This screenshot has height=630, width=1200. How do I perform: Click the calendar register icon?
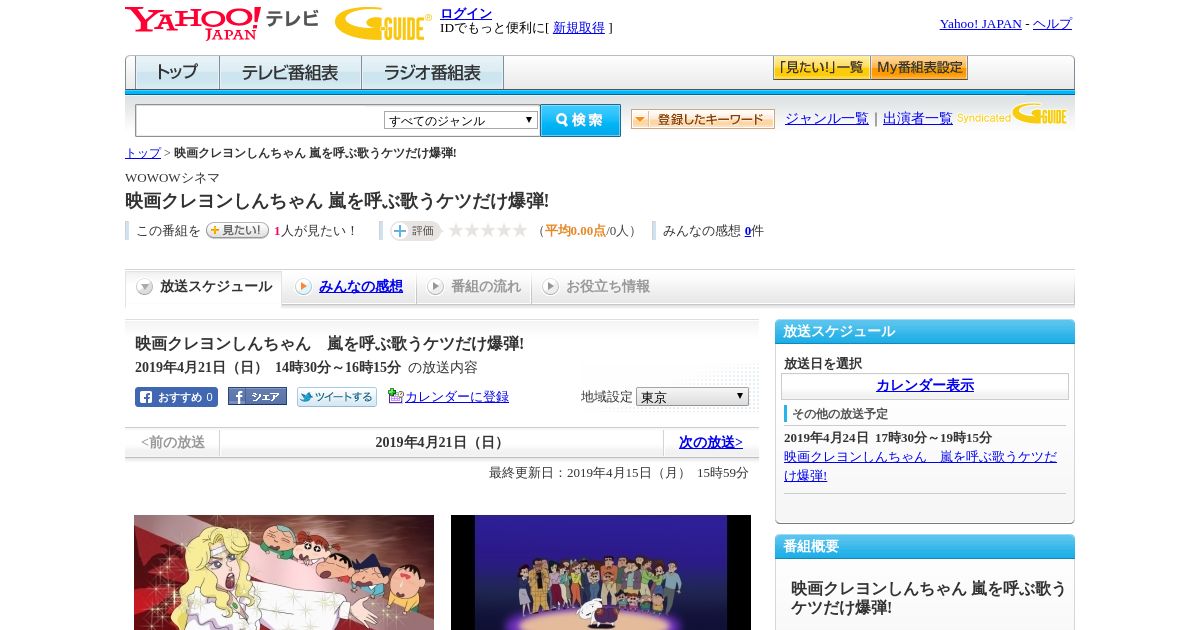395,396
